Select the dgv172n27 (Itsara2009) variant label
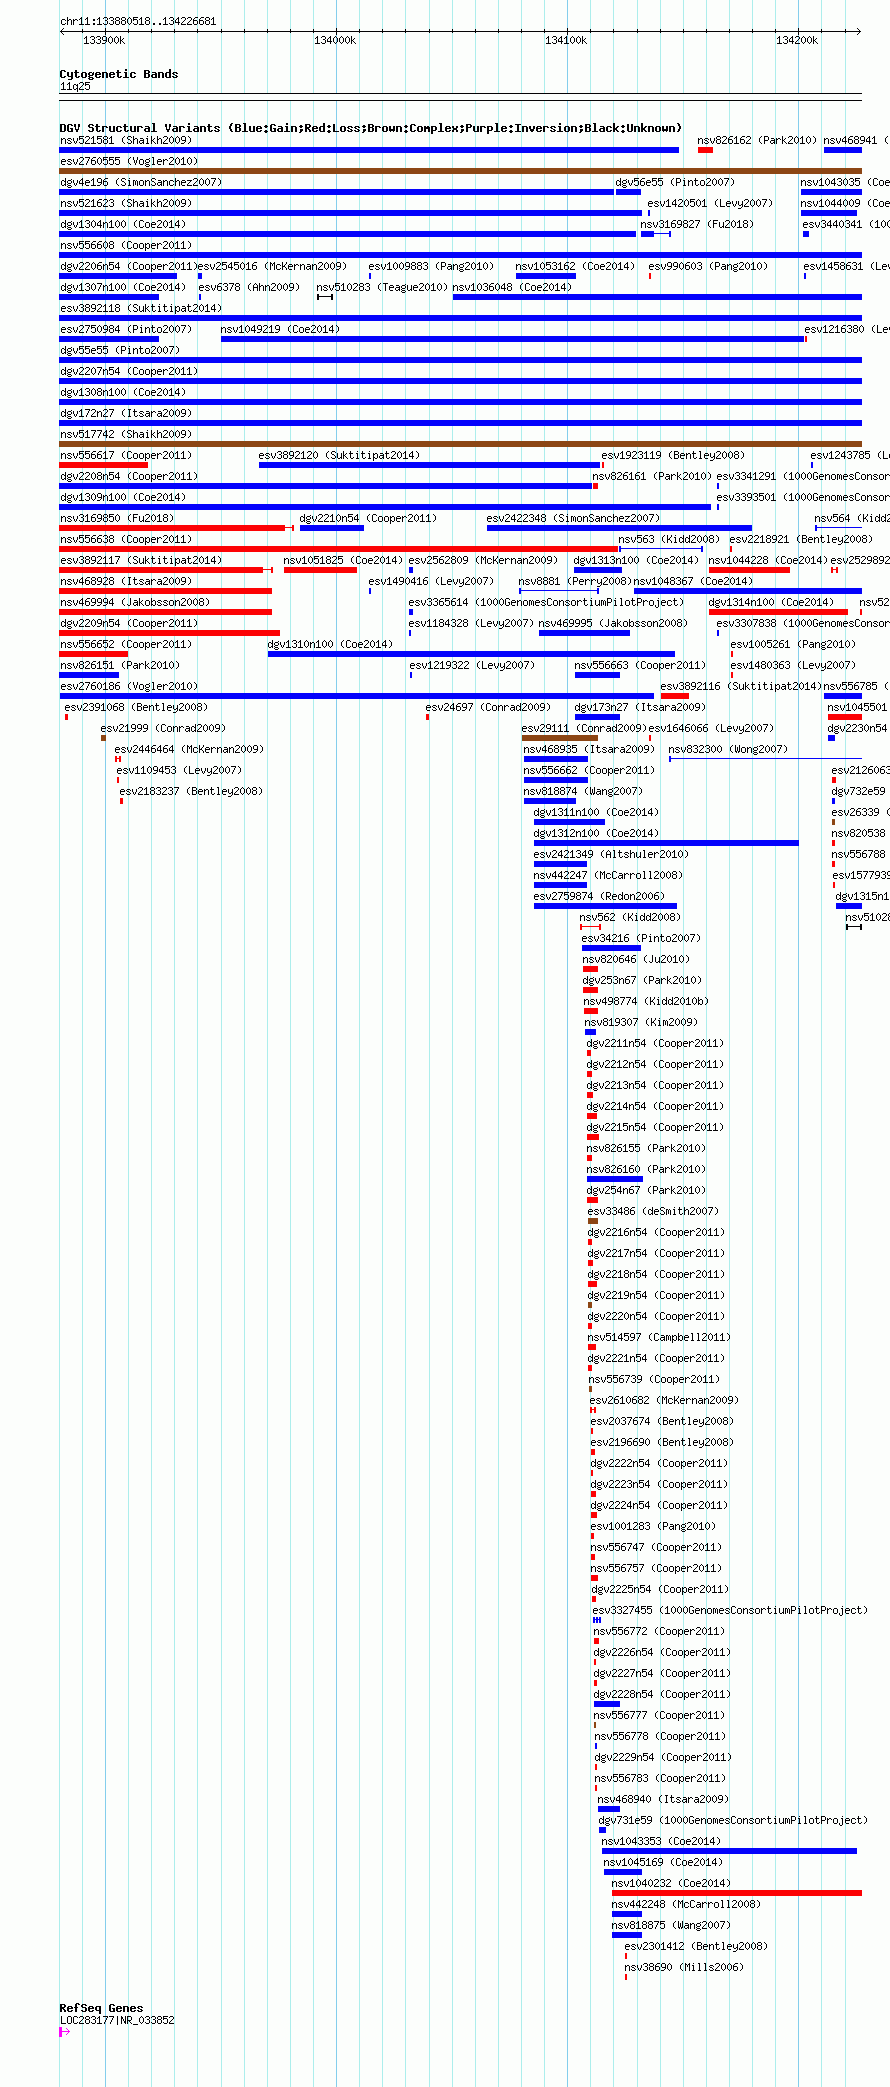 (x=126, y=414)
